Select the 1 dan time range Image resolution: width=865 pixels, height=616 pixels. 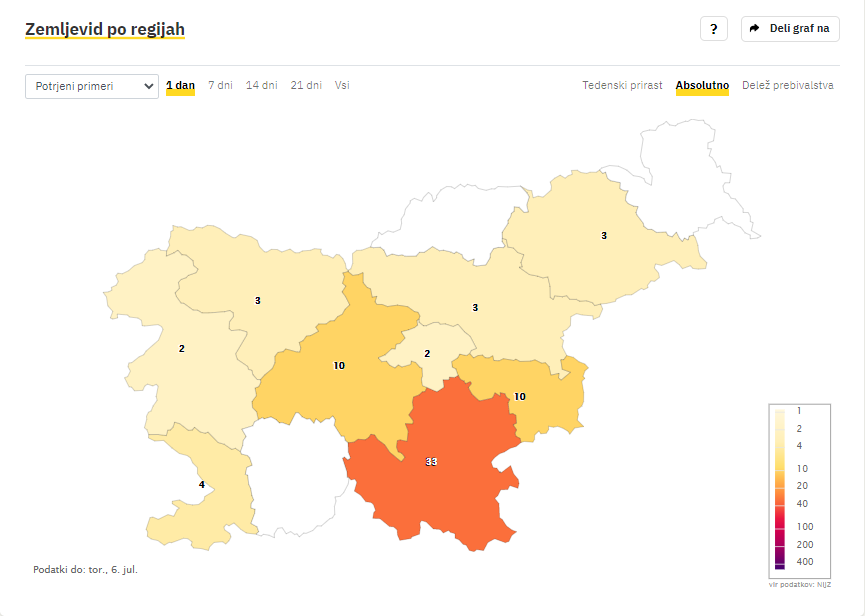click(180, 85)
